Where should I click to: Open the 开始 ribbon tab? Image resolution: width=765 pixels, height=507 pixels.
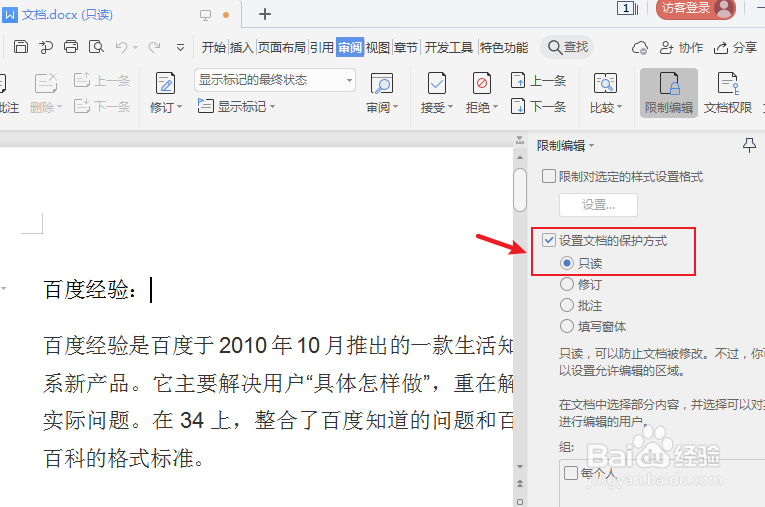coord(214,47)
